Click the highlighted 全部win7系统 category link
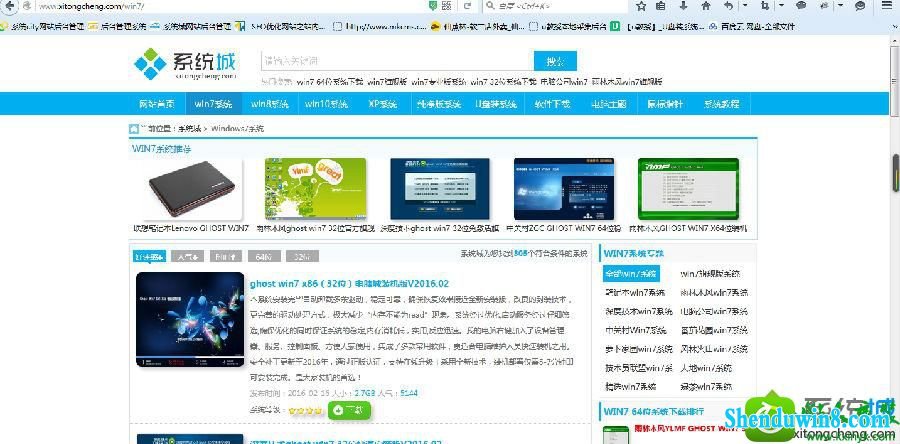The image size is (900, 444). [x=631, y=273]
